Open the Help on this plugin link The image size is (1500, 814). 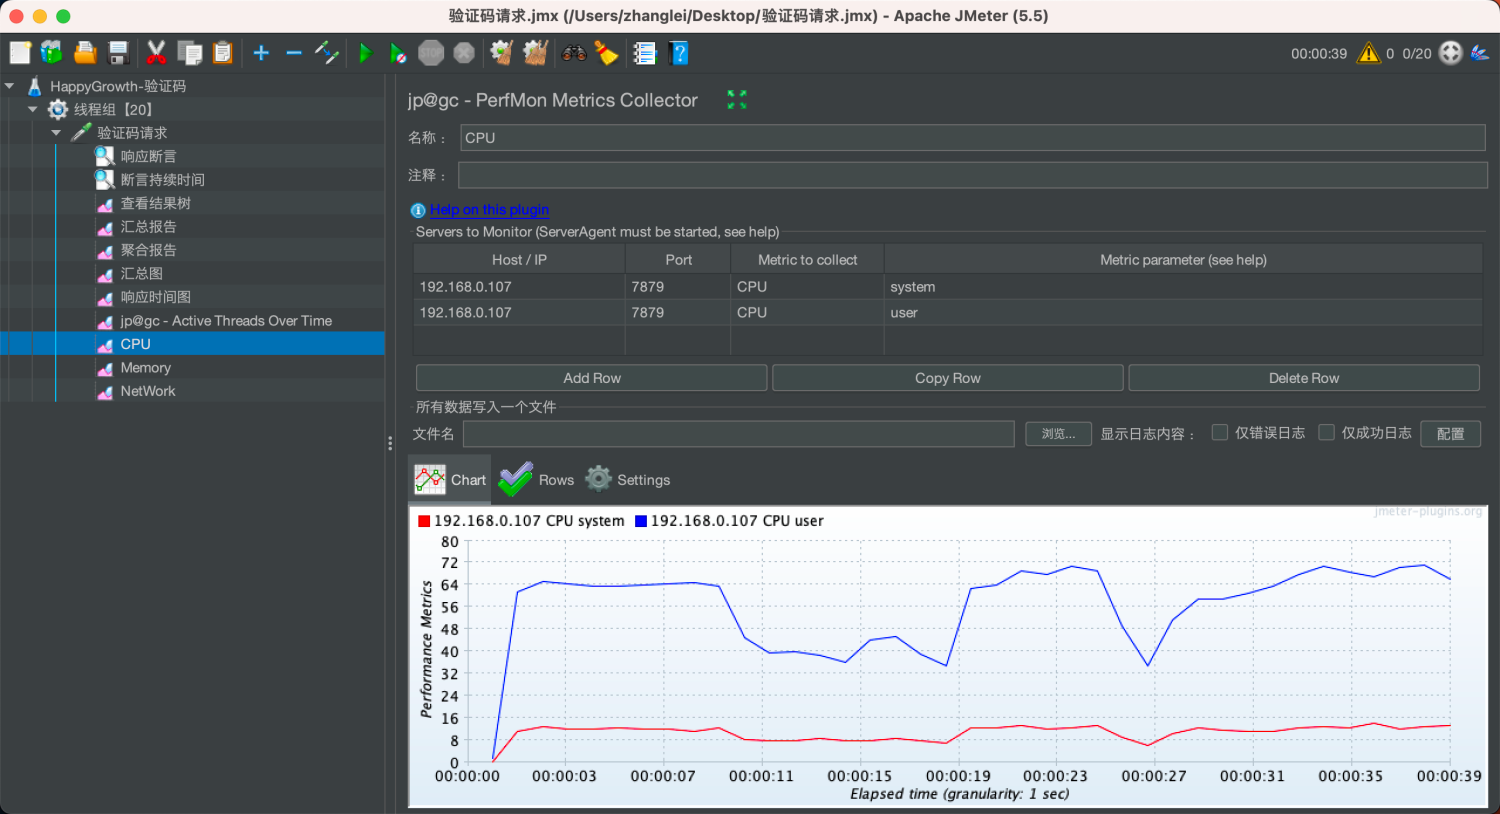tap(489, 210)
